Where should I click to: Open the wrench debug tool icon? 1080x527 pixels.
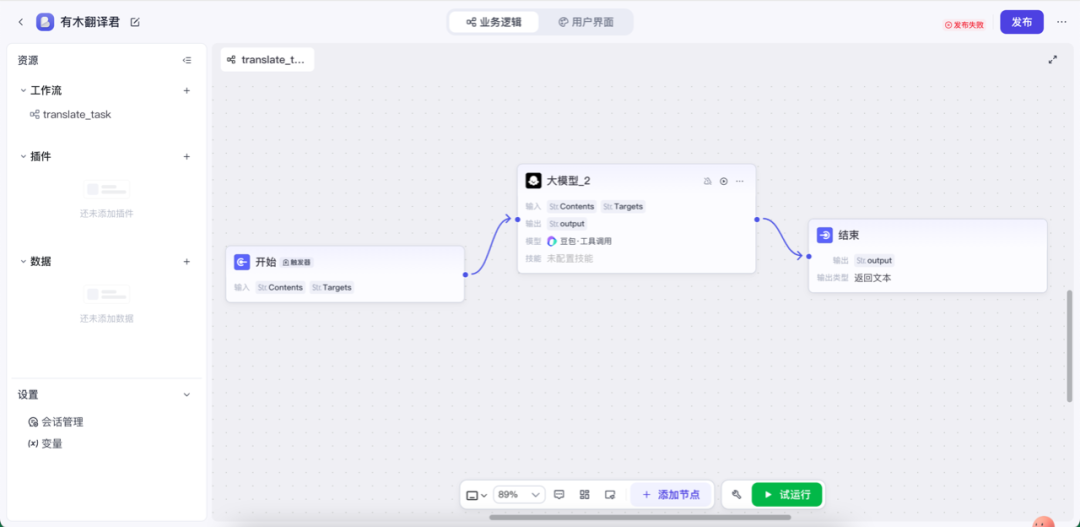pos(736,495)
